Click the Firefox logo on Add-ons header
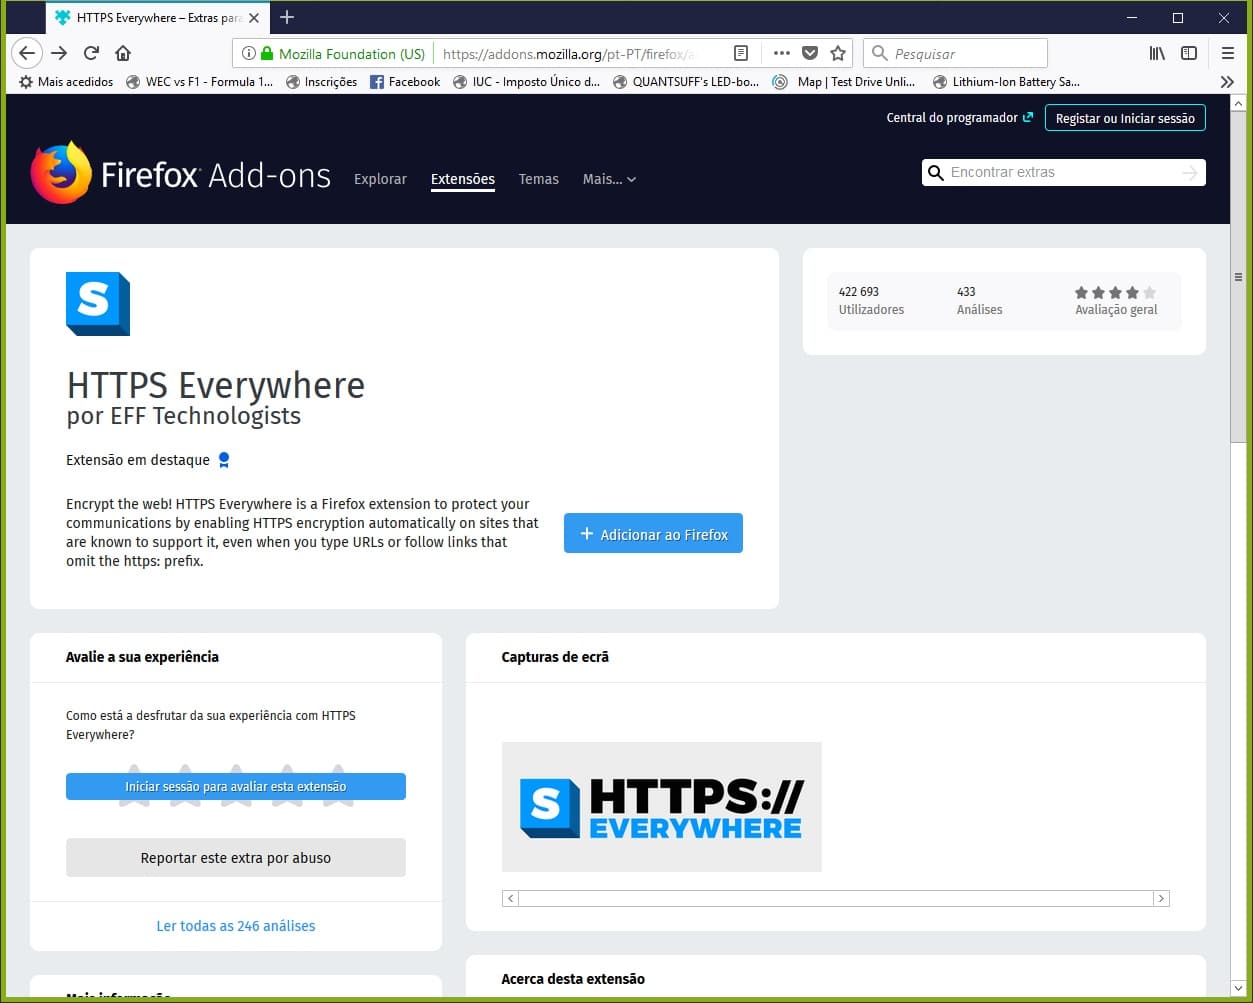Image resolution: width=1253 pixels, height=1003 pixels. [x=61, y=173]
